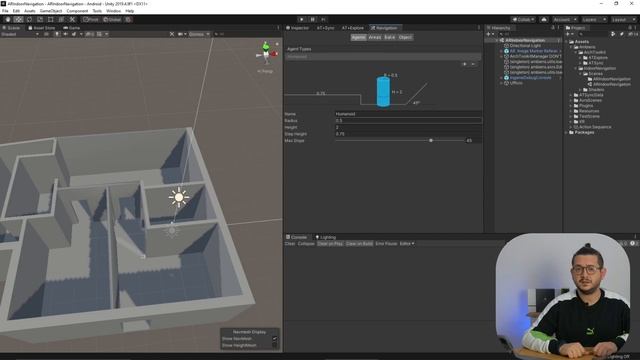
Task: Select the Agents navigation button
Action: click(358, 37)
